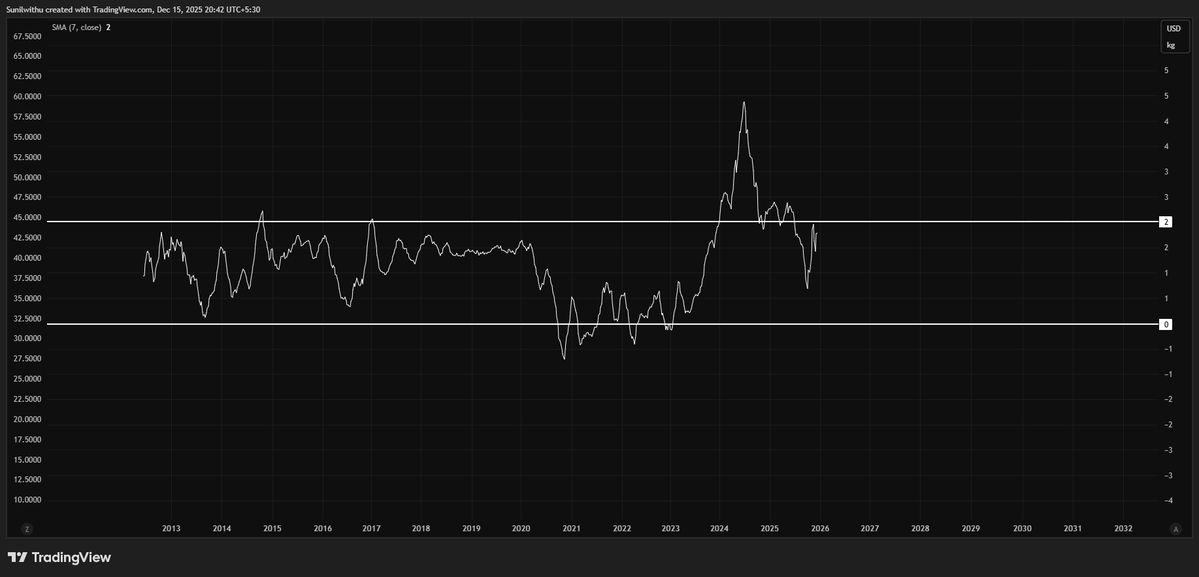Click the 22.5000 price label on left scale
This screenshot has width=1199, height=577.
(28, 399)
